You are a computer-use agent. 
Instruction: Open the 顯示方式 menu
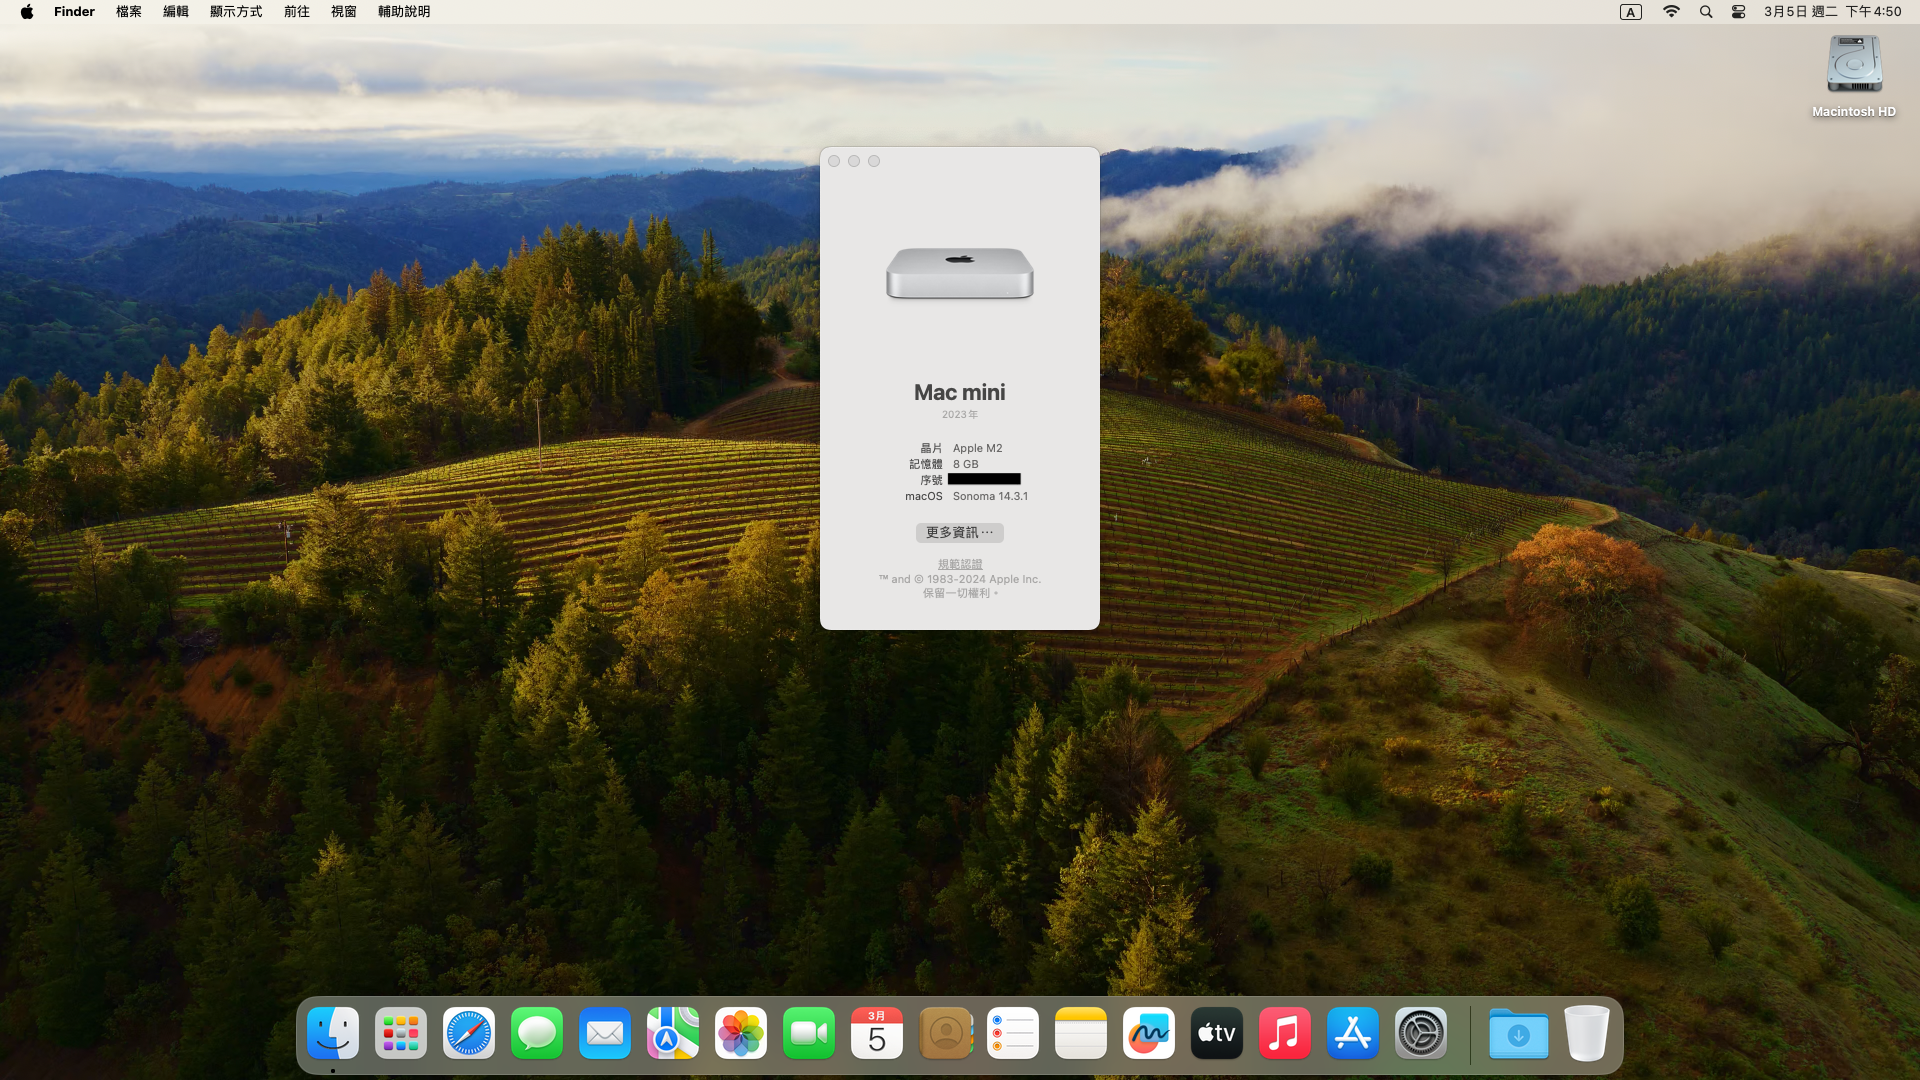click(x=236, y=12)
